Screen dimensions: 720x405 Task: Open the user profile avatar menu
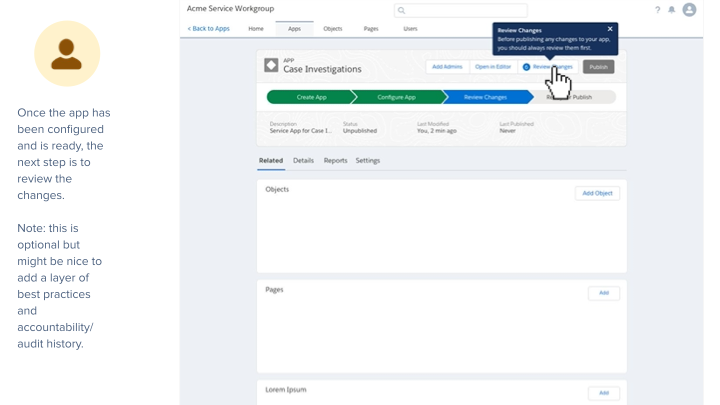click(x=689, y=10)
